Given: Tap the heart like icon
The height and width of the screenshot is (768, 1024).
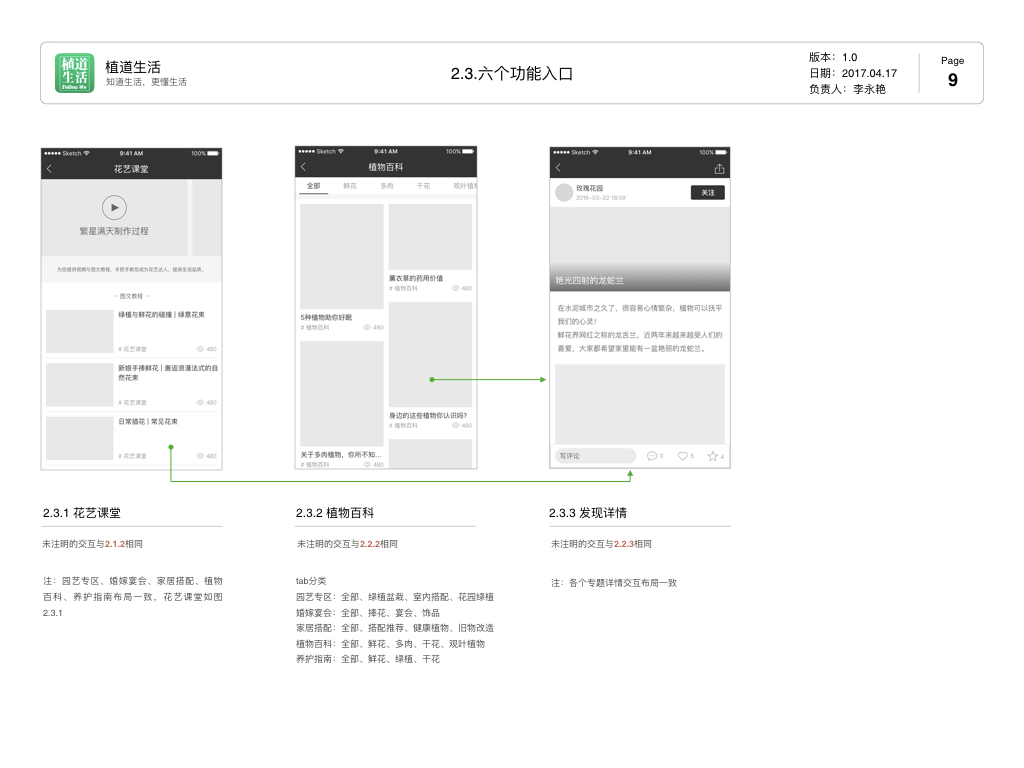Looking at the screenshot, I should 682,456.
